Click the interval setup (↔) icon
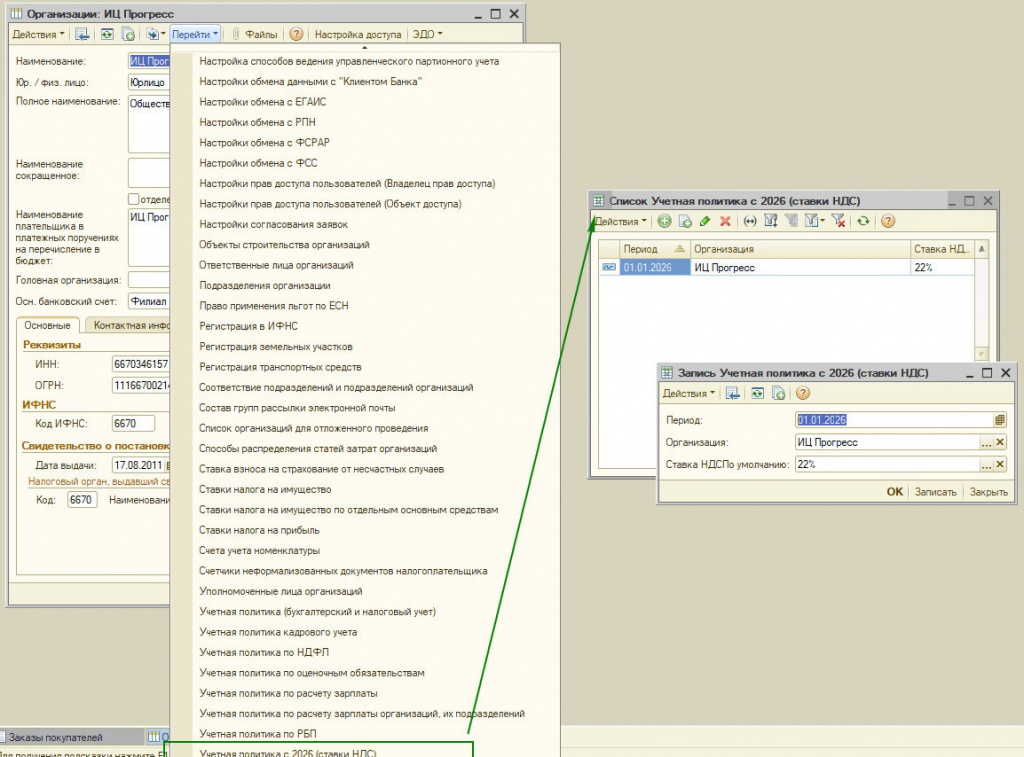 750,221
